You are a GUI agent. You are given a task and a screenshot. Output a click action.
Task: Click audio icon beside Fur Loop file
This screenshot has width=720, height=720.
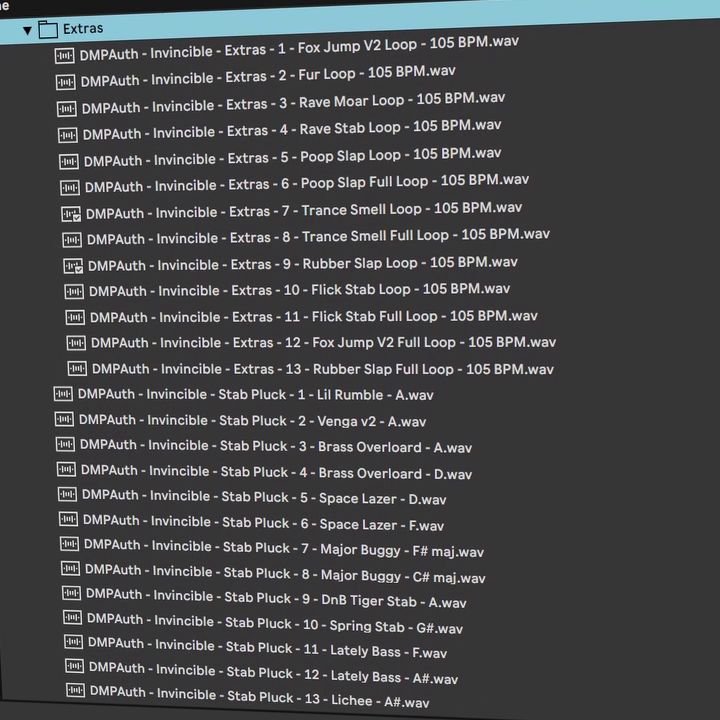pos(66,82)
